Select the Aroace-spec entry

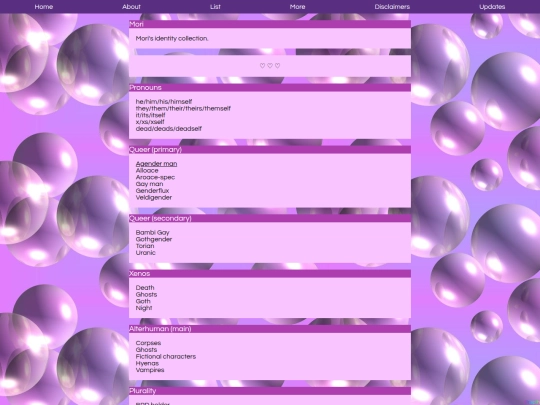pos(155,177)
